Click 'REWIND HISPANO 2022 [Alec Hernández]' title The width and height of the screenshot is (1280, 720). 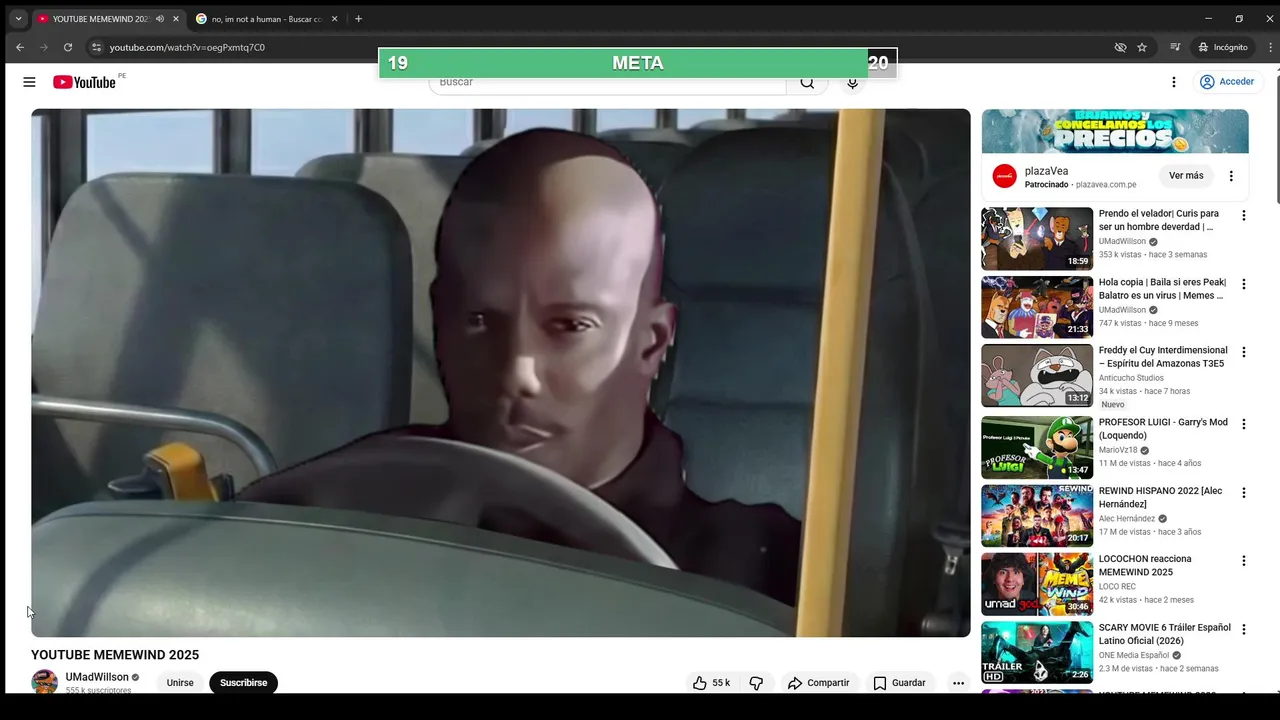coord(1160,497)
